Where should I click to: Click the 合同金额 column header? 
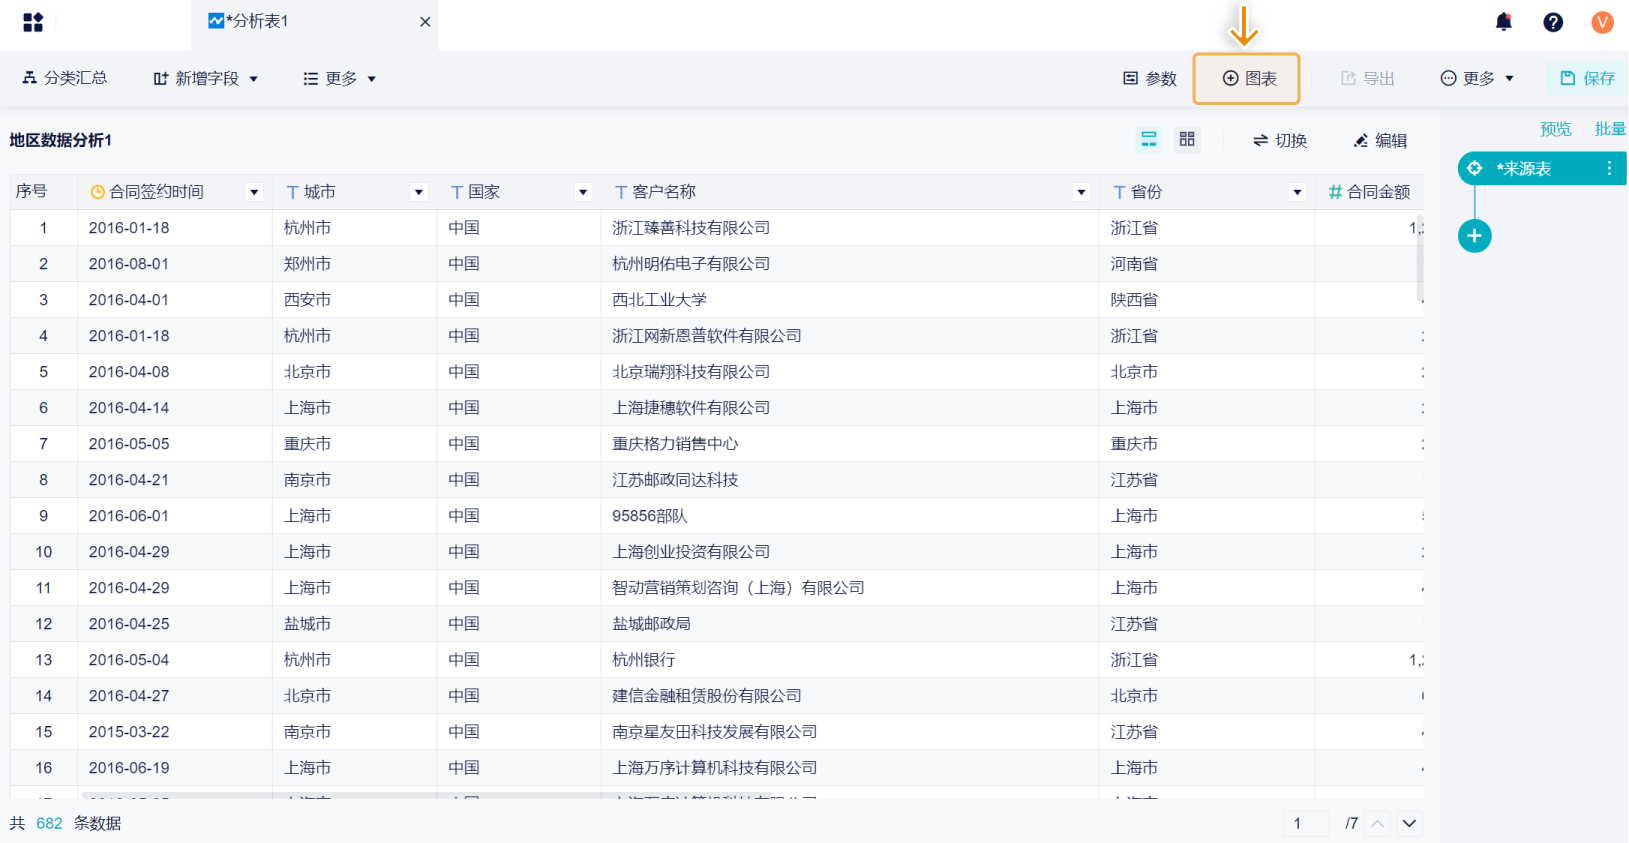[1369, 192]
